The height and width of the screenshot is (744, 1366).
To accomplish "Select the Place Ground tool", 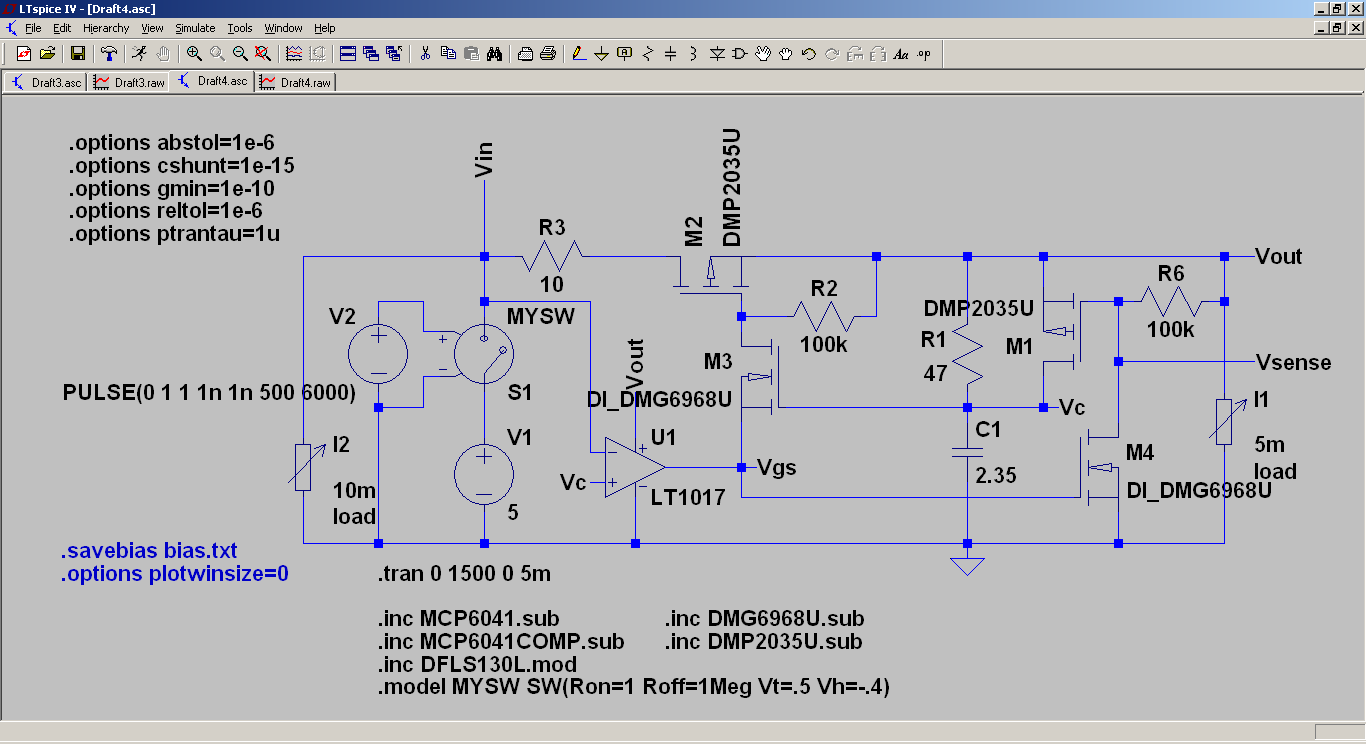I will click(602, 53).
